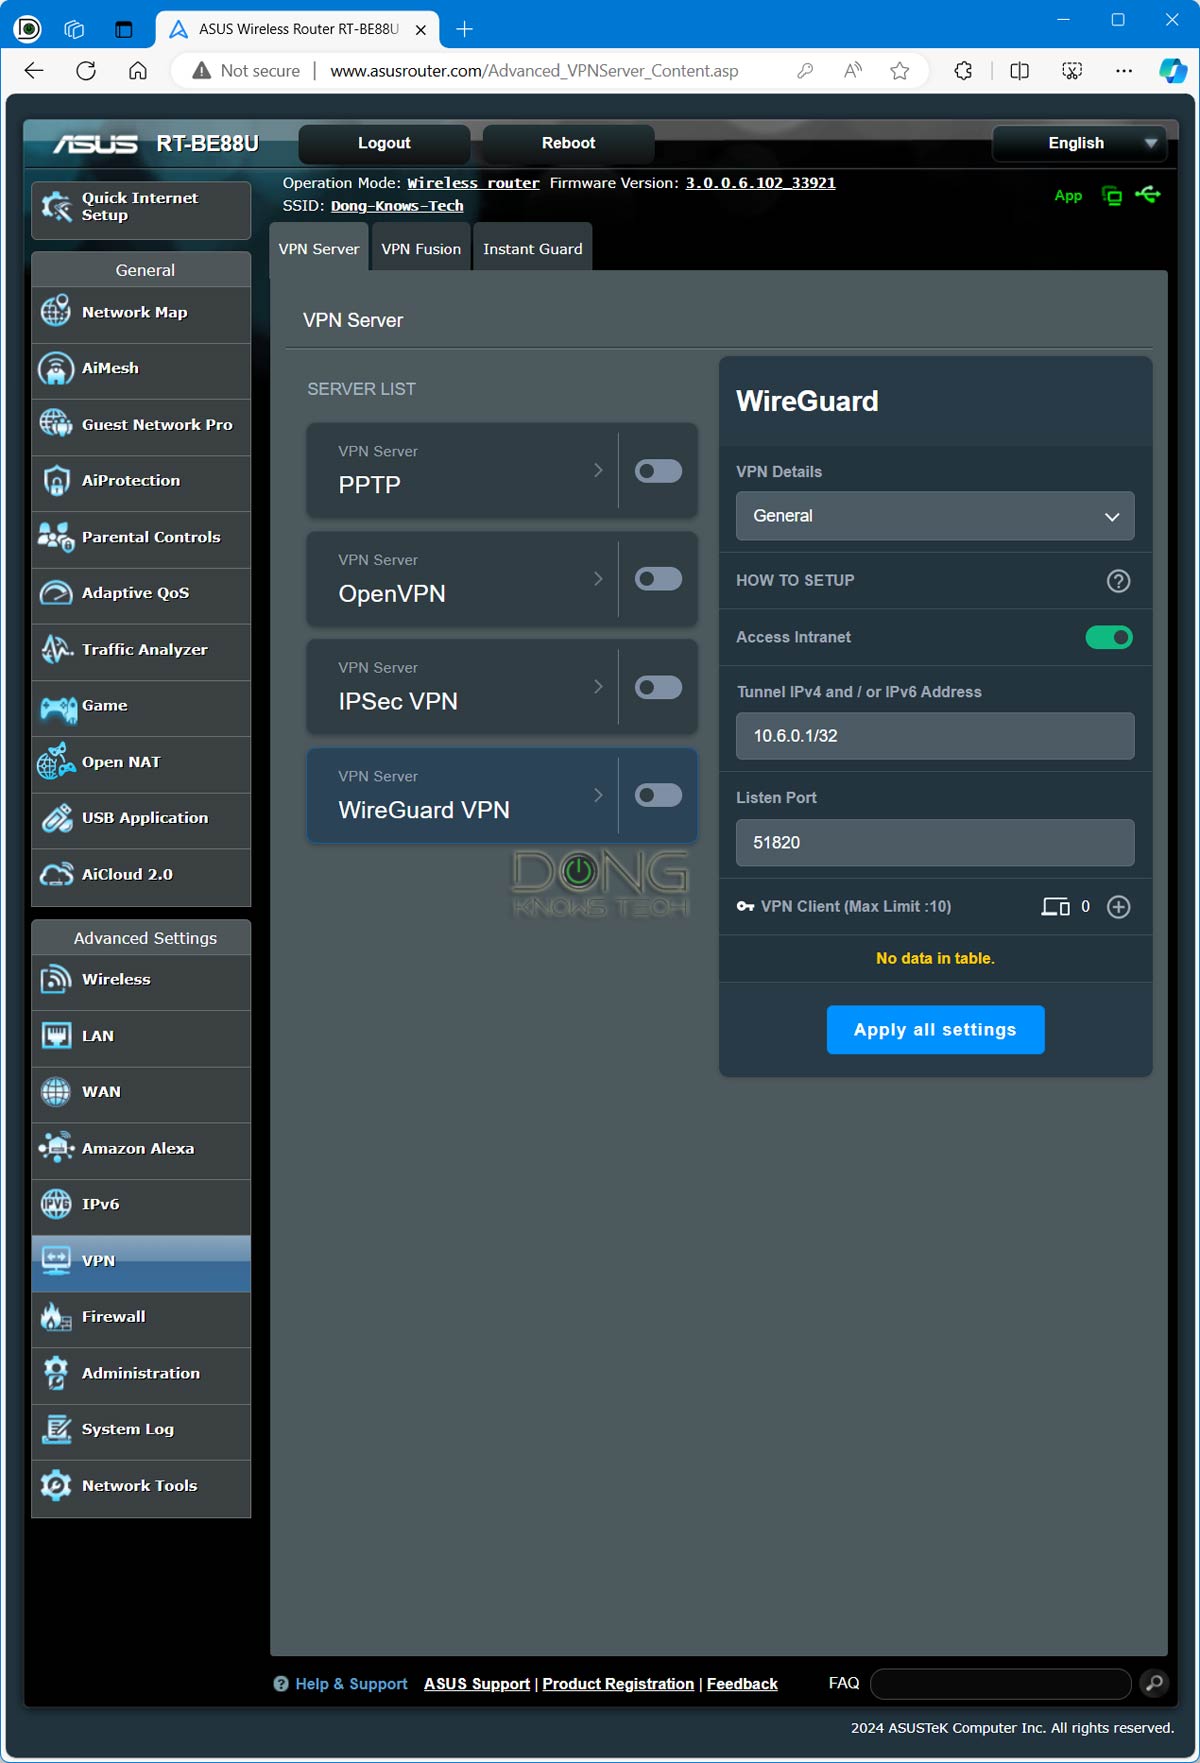This screenshot has width=1200, height=1763.
Task: Select the IPv6 globe icon
Action: pyautogui.click(x=56, y=1204)
